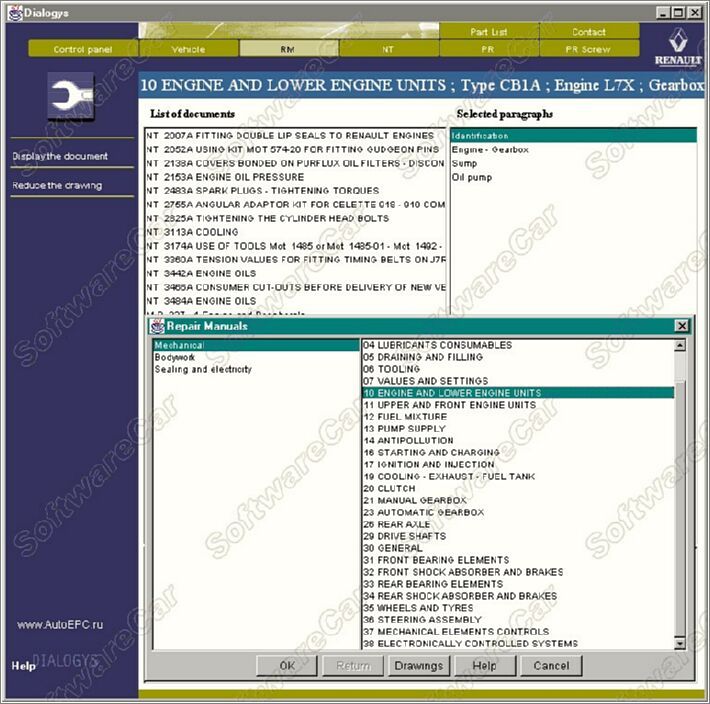710x704 pixels.
Task: Click the Dialogys title bar icon
Action: coord(10,11)
